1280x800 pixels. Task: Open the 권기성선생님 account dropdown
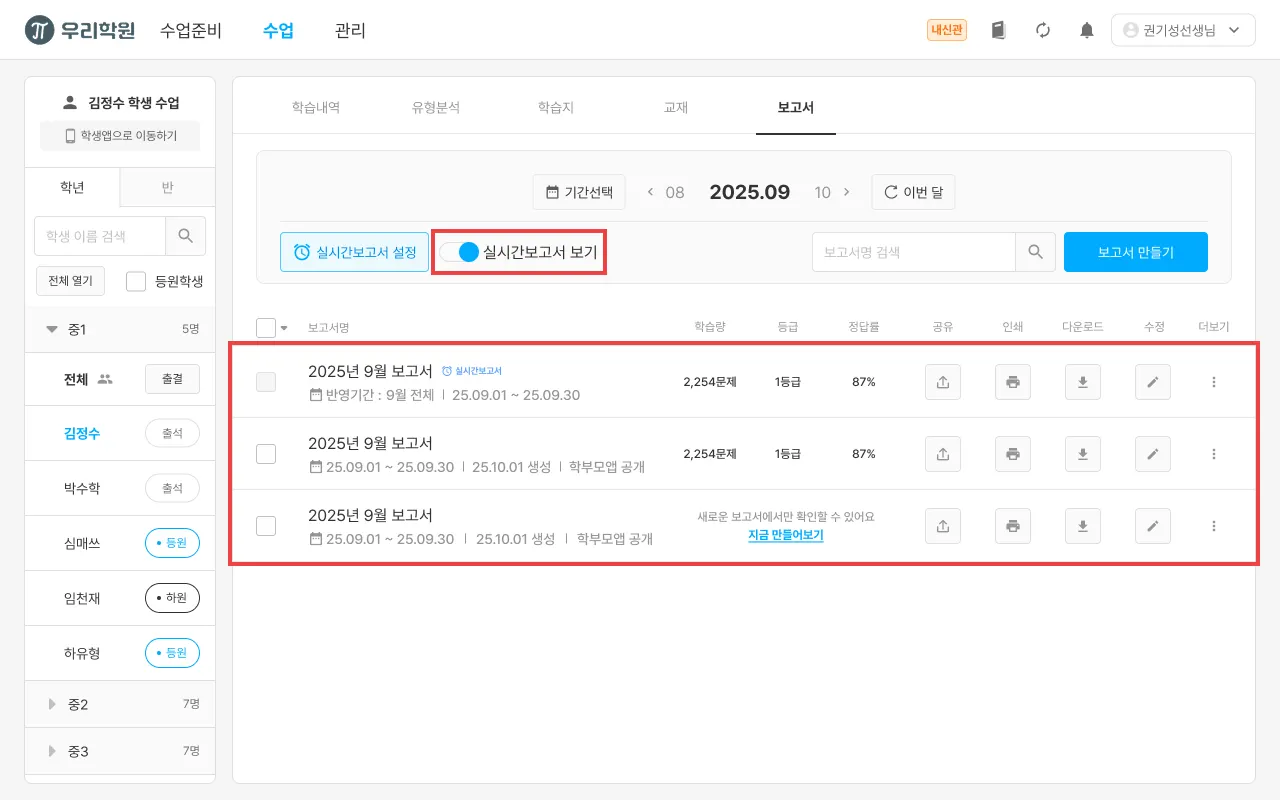click(1183, 30)
